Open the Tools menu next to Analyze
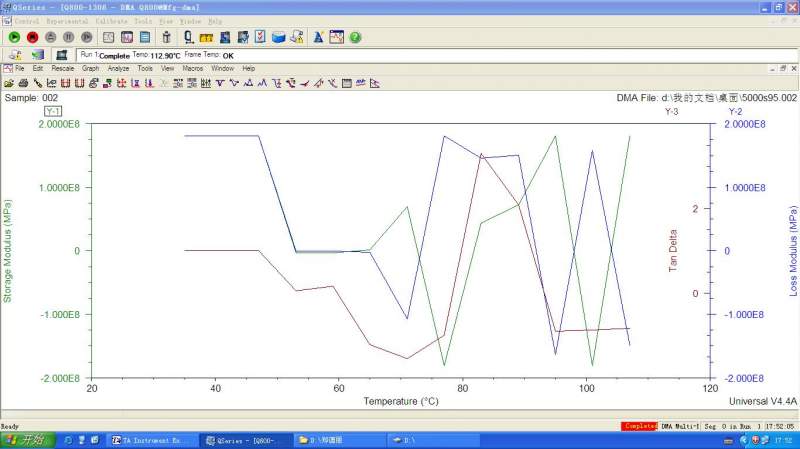Image resolution: width=800 pixels, height=449 pixels. (145, 68)
